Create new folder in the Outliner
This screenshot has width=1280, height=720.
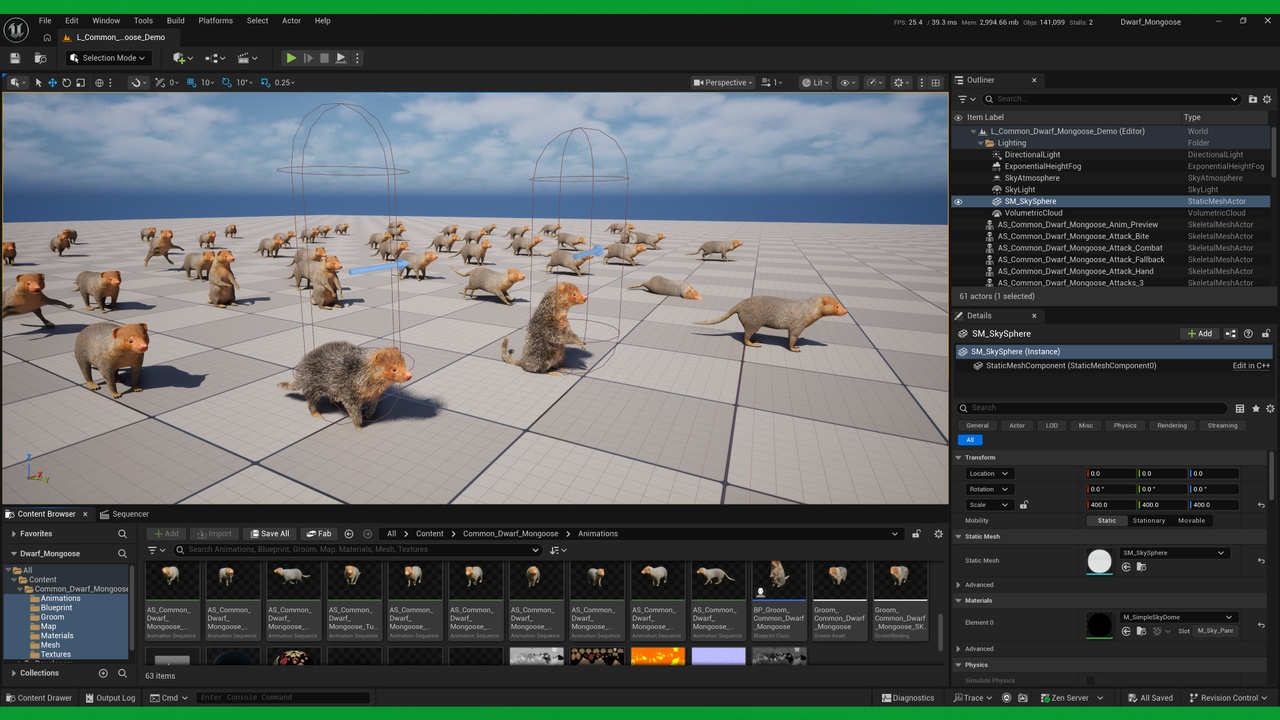(1252, 99)
